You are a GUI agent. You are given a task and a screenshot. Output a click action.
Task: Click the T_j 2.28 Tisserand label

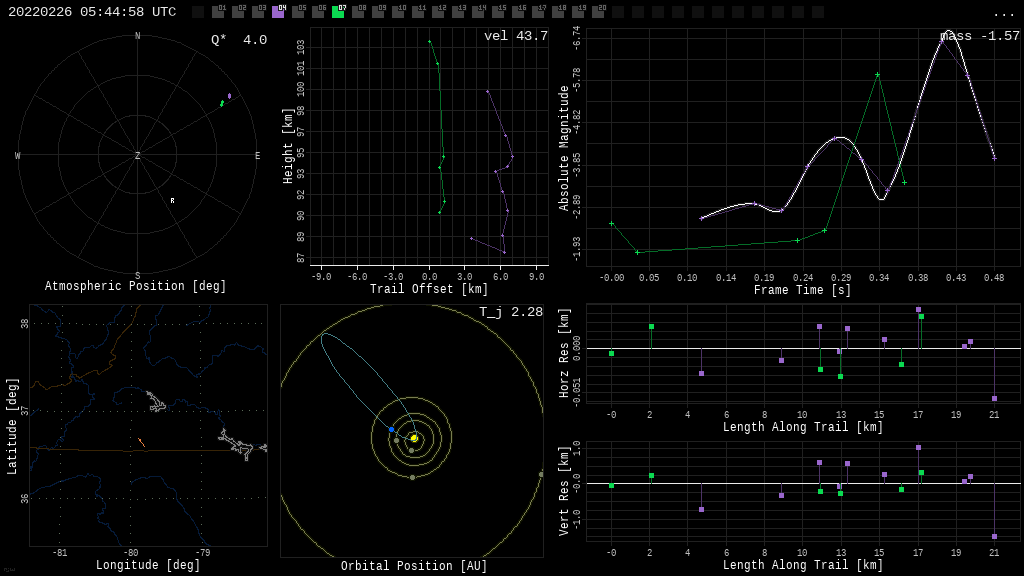(x=510, y=312)
